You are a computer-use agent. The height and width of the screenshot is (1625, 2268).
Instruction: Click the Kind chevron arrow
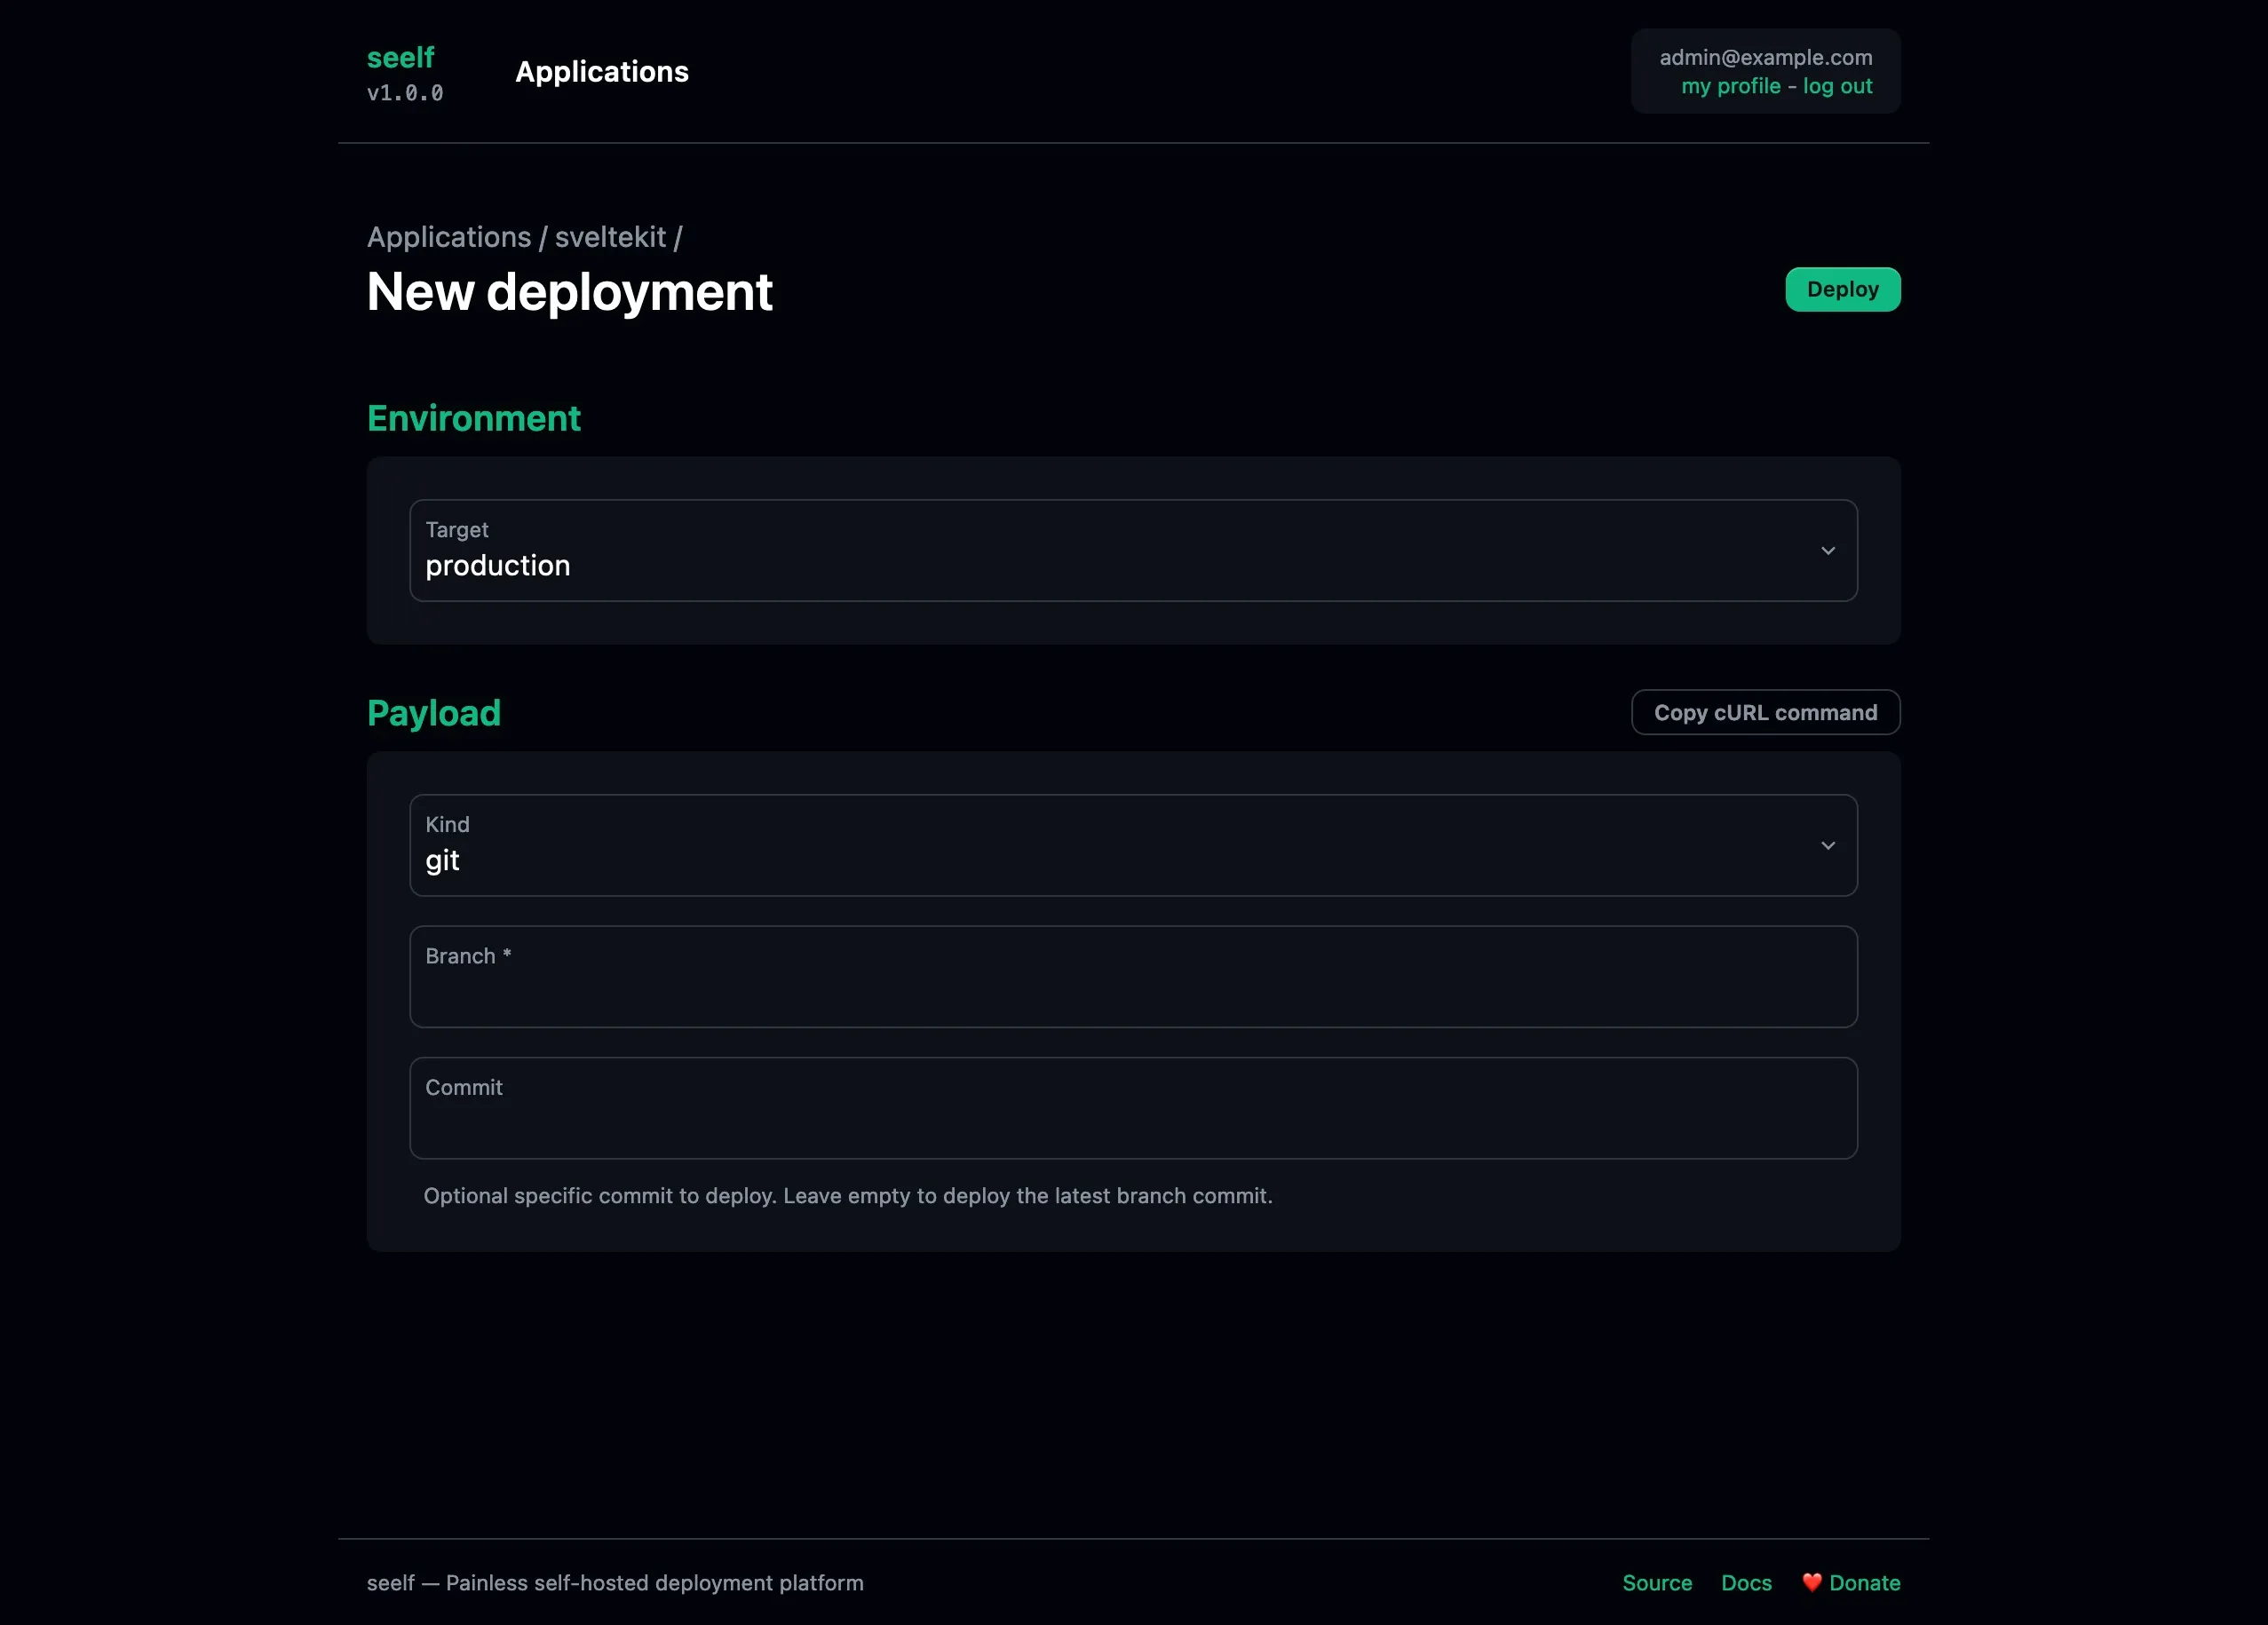pos(1827,846)
